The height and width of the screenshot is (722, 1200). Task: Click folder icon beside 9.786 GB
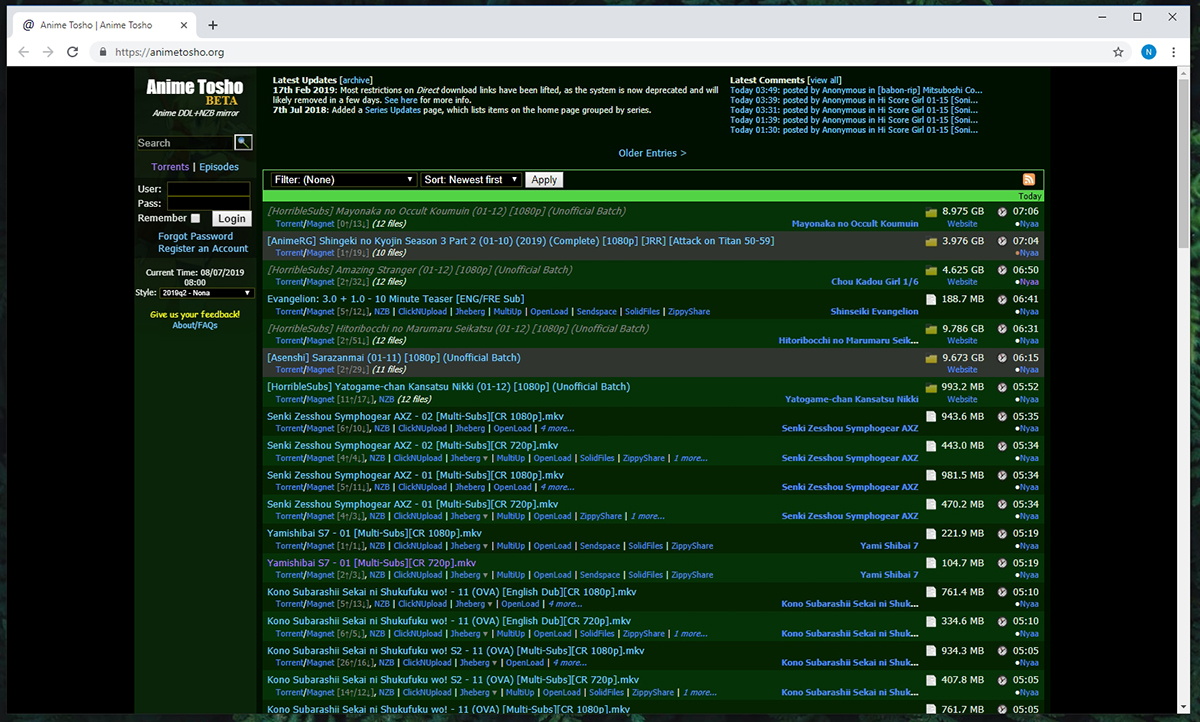click(931, 329)
